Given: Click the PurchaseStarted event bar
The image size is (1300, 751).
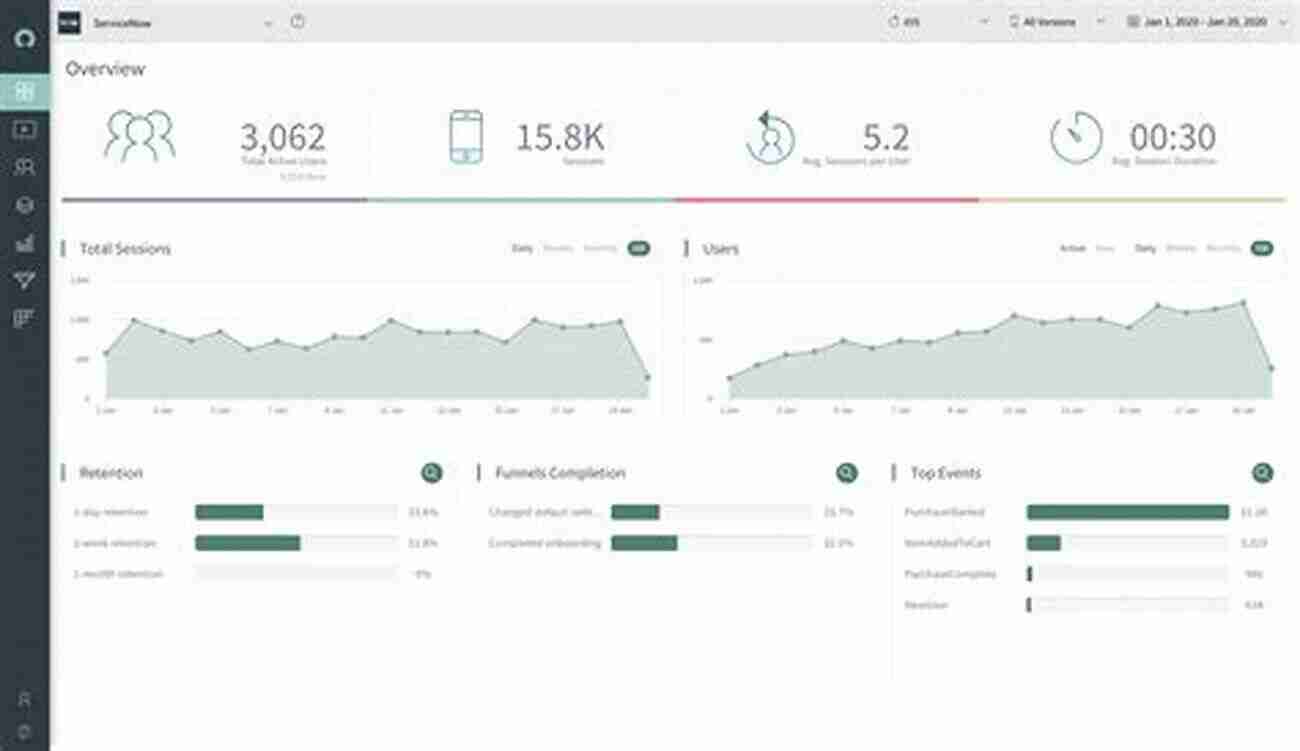Looking at the screenshot, I should 1128,512.
